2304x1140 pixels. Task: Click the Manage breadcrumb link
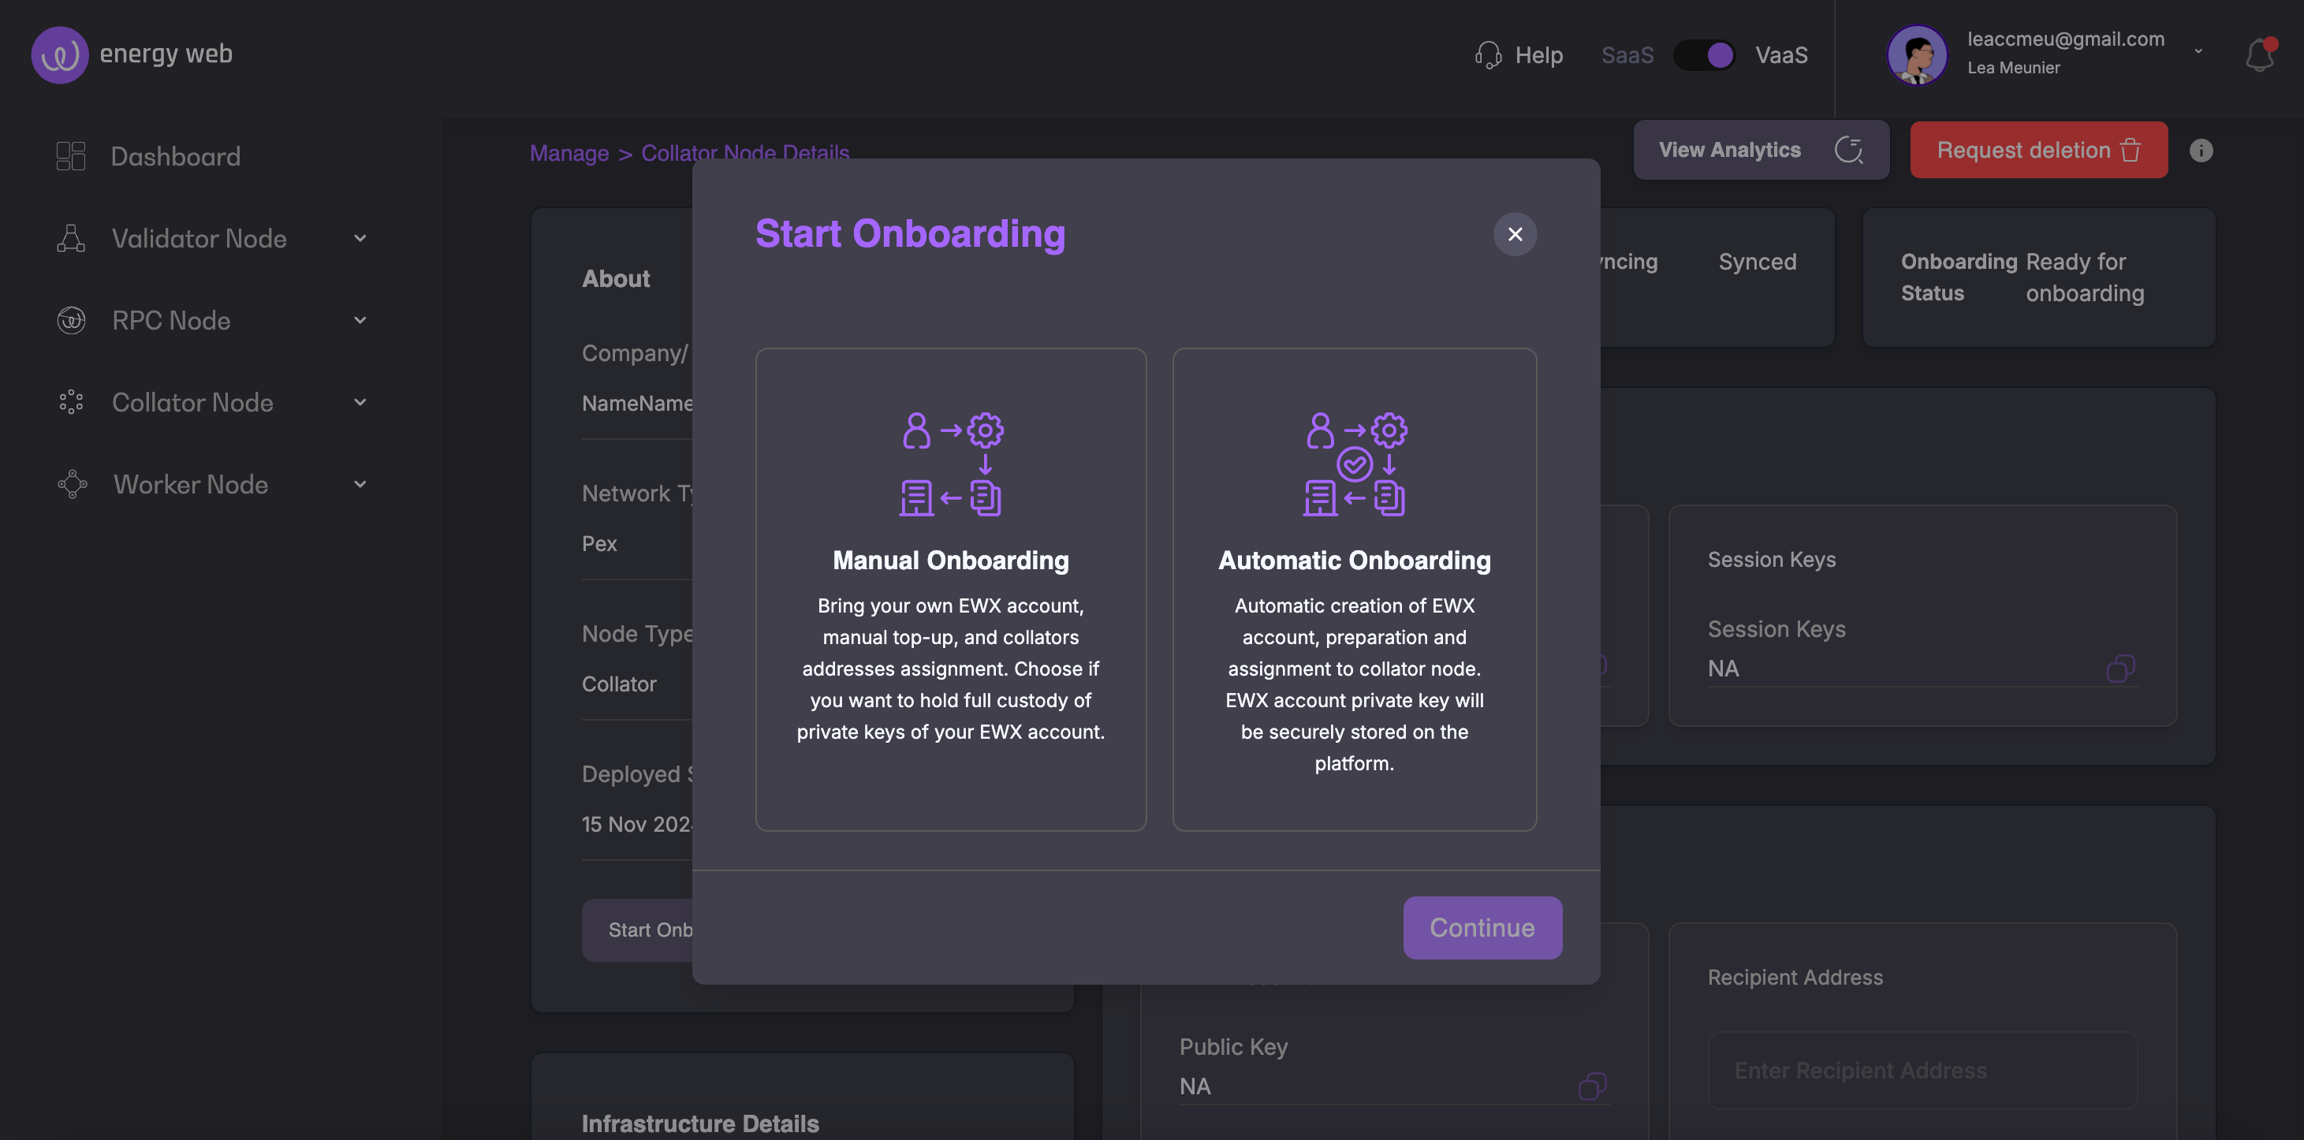569,153
